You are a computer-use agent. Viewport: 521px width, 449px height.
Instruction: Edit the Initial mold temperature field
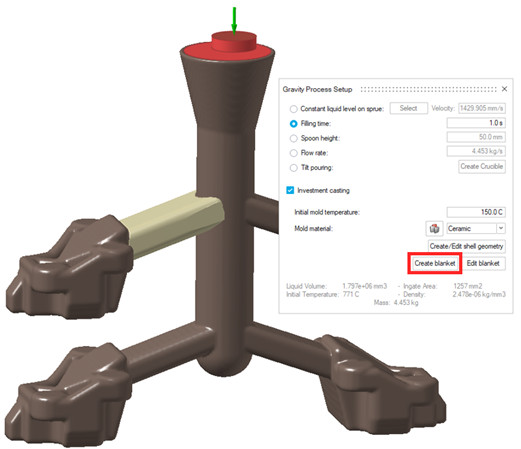pos(476,212)
